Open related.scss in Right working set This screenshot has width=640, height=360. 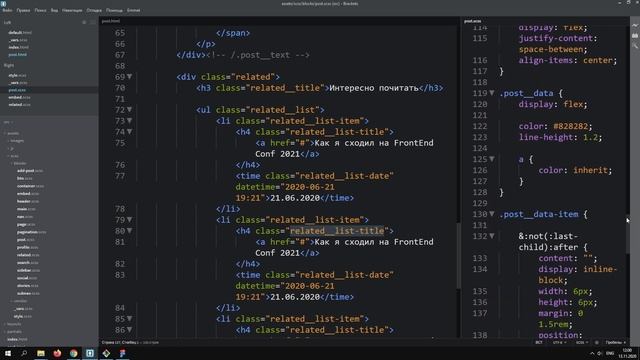(19, 105)
